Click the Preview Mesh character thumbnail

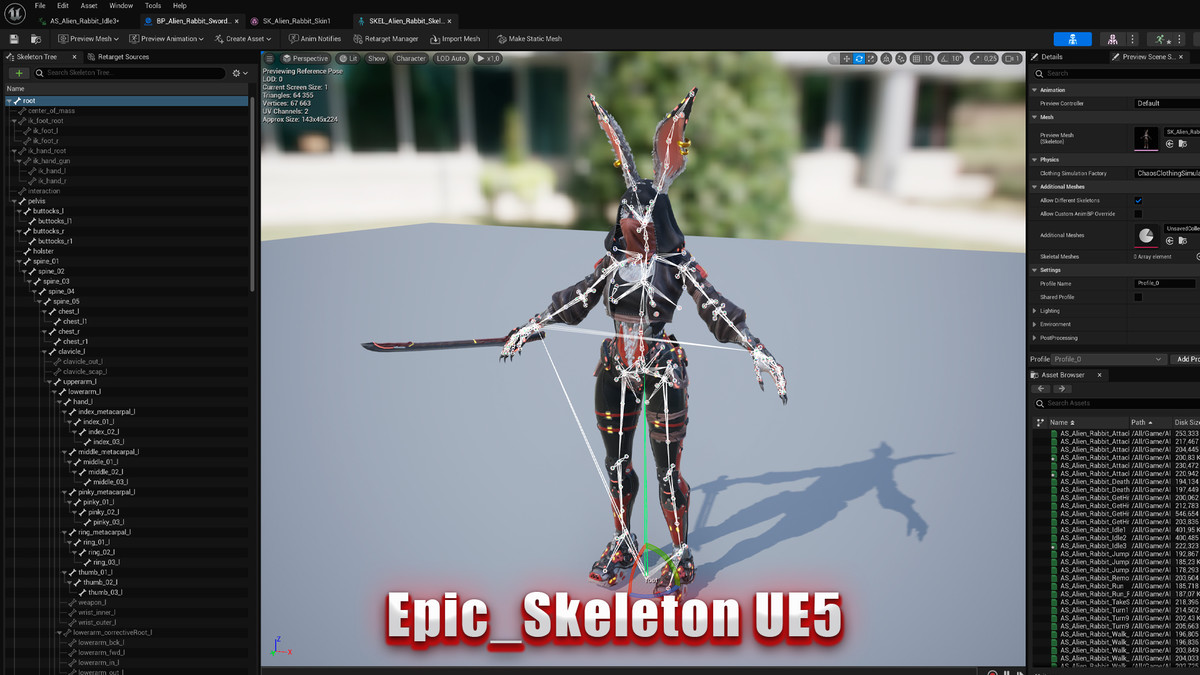coord(1146,138)
